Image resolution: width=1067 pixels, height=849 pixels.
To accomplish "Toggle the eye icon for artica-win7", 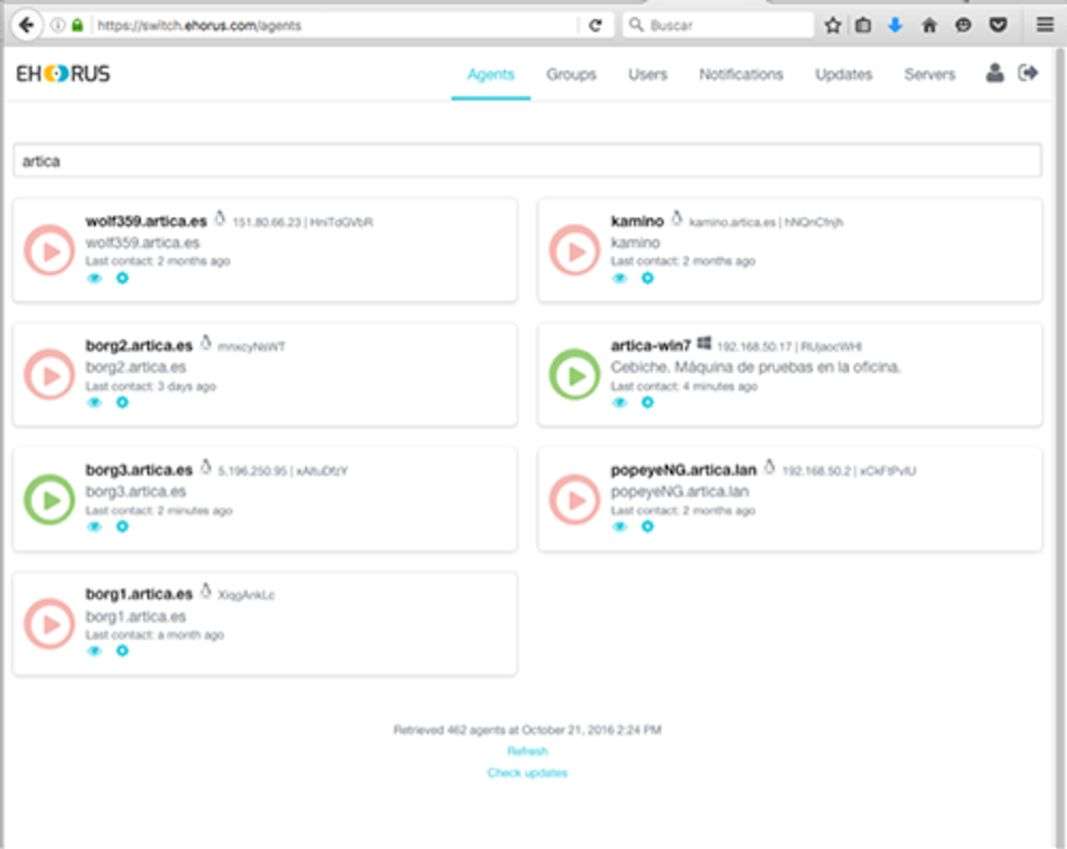I will click(x=620, y=402).
